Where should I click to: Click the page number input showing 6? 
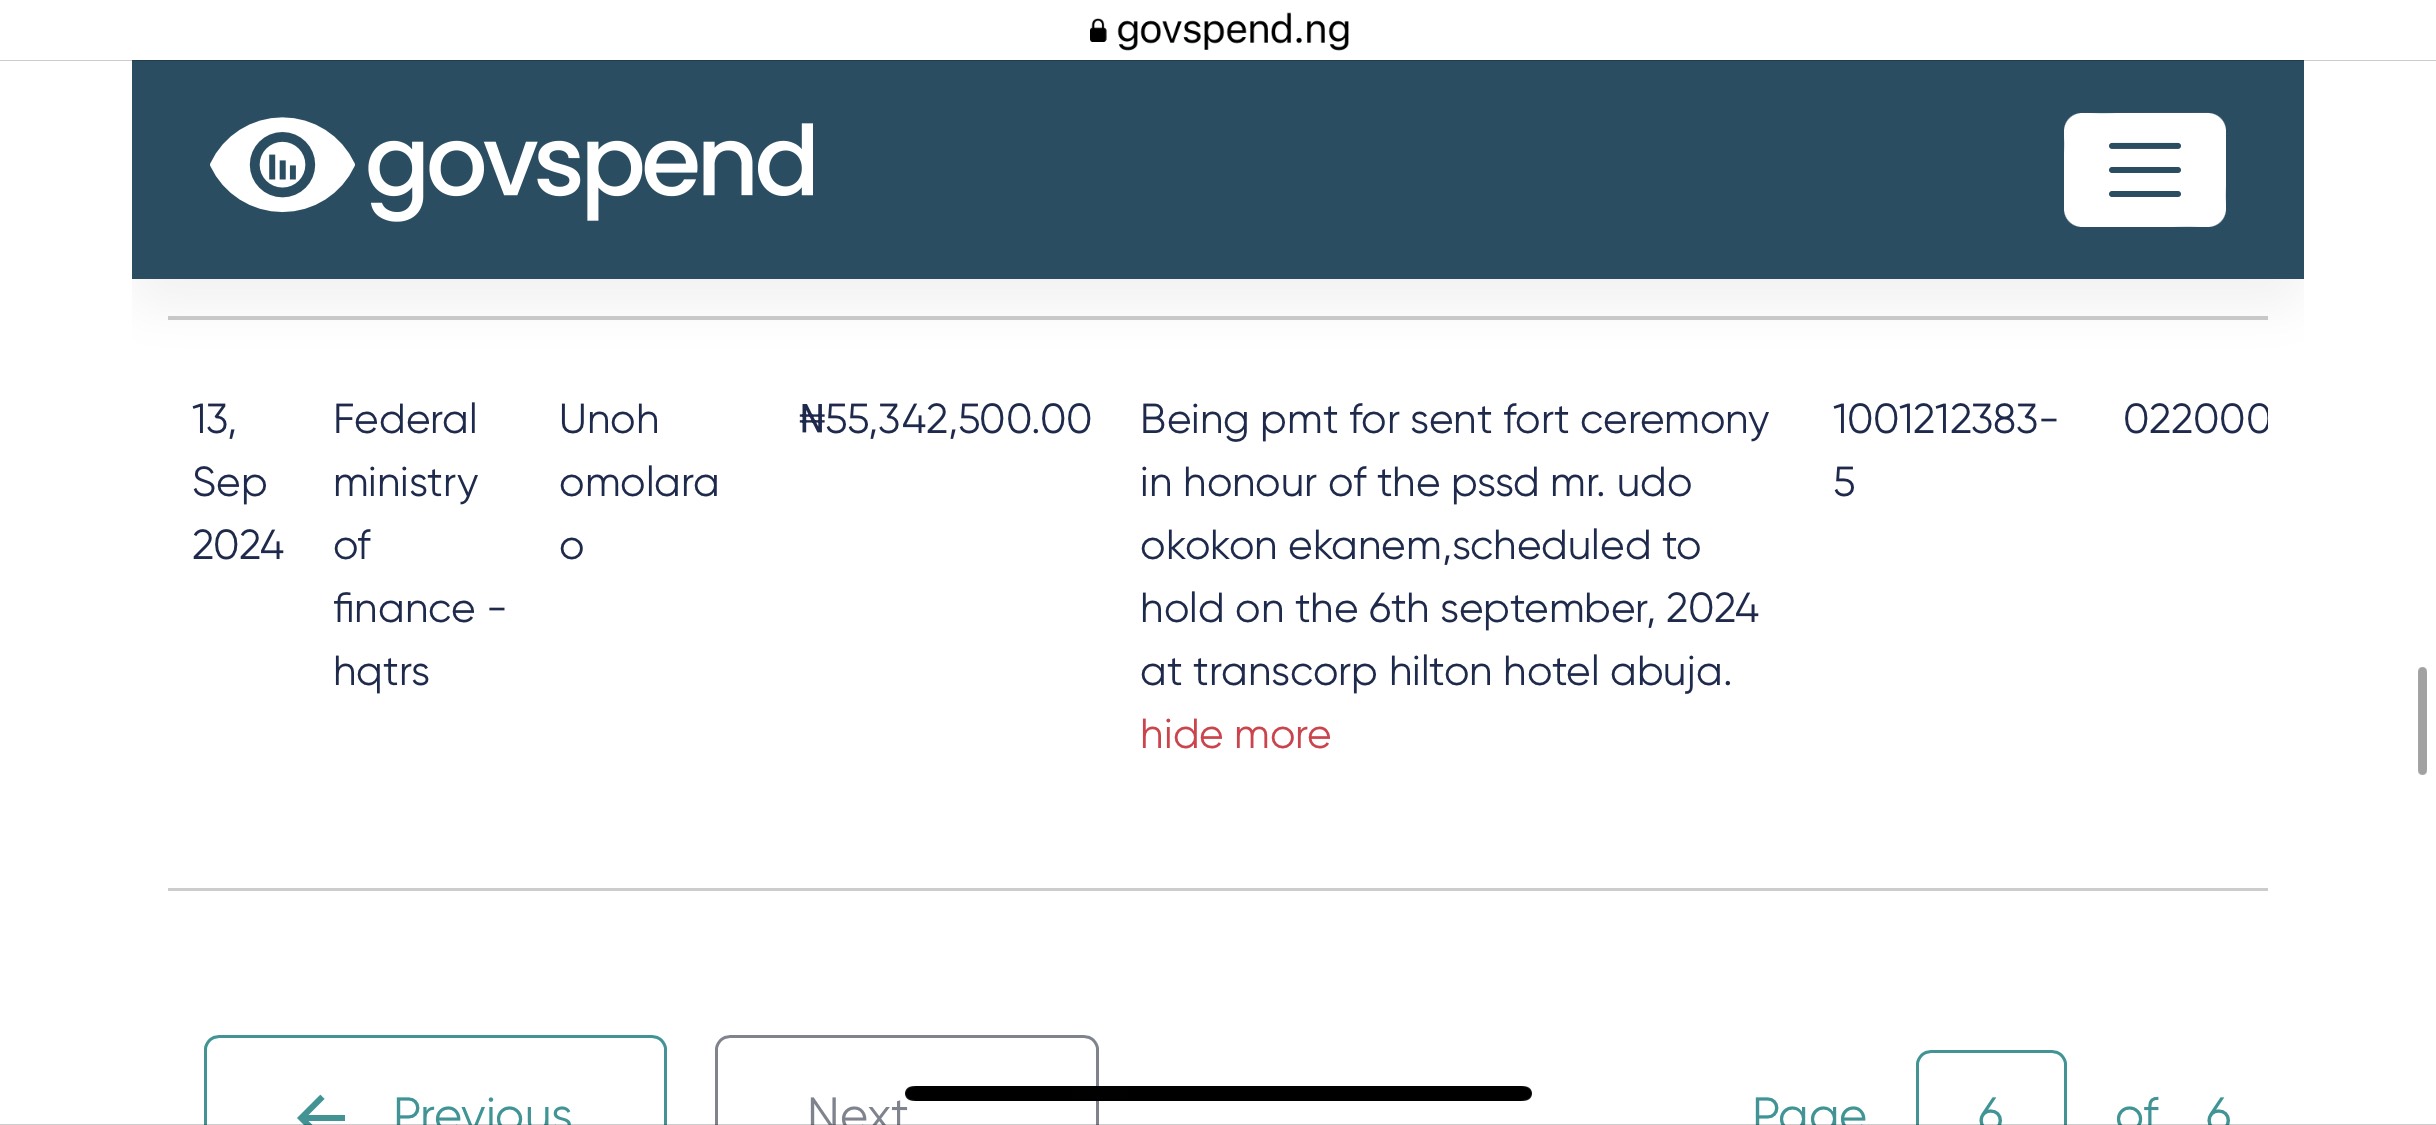(x=1990, y=1088)
